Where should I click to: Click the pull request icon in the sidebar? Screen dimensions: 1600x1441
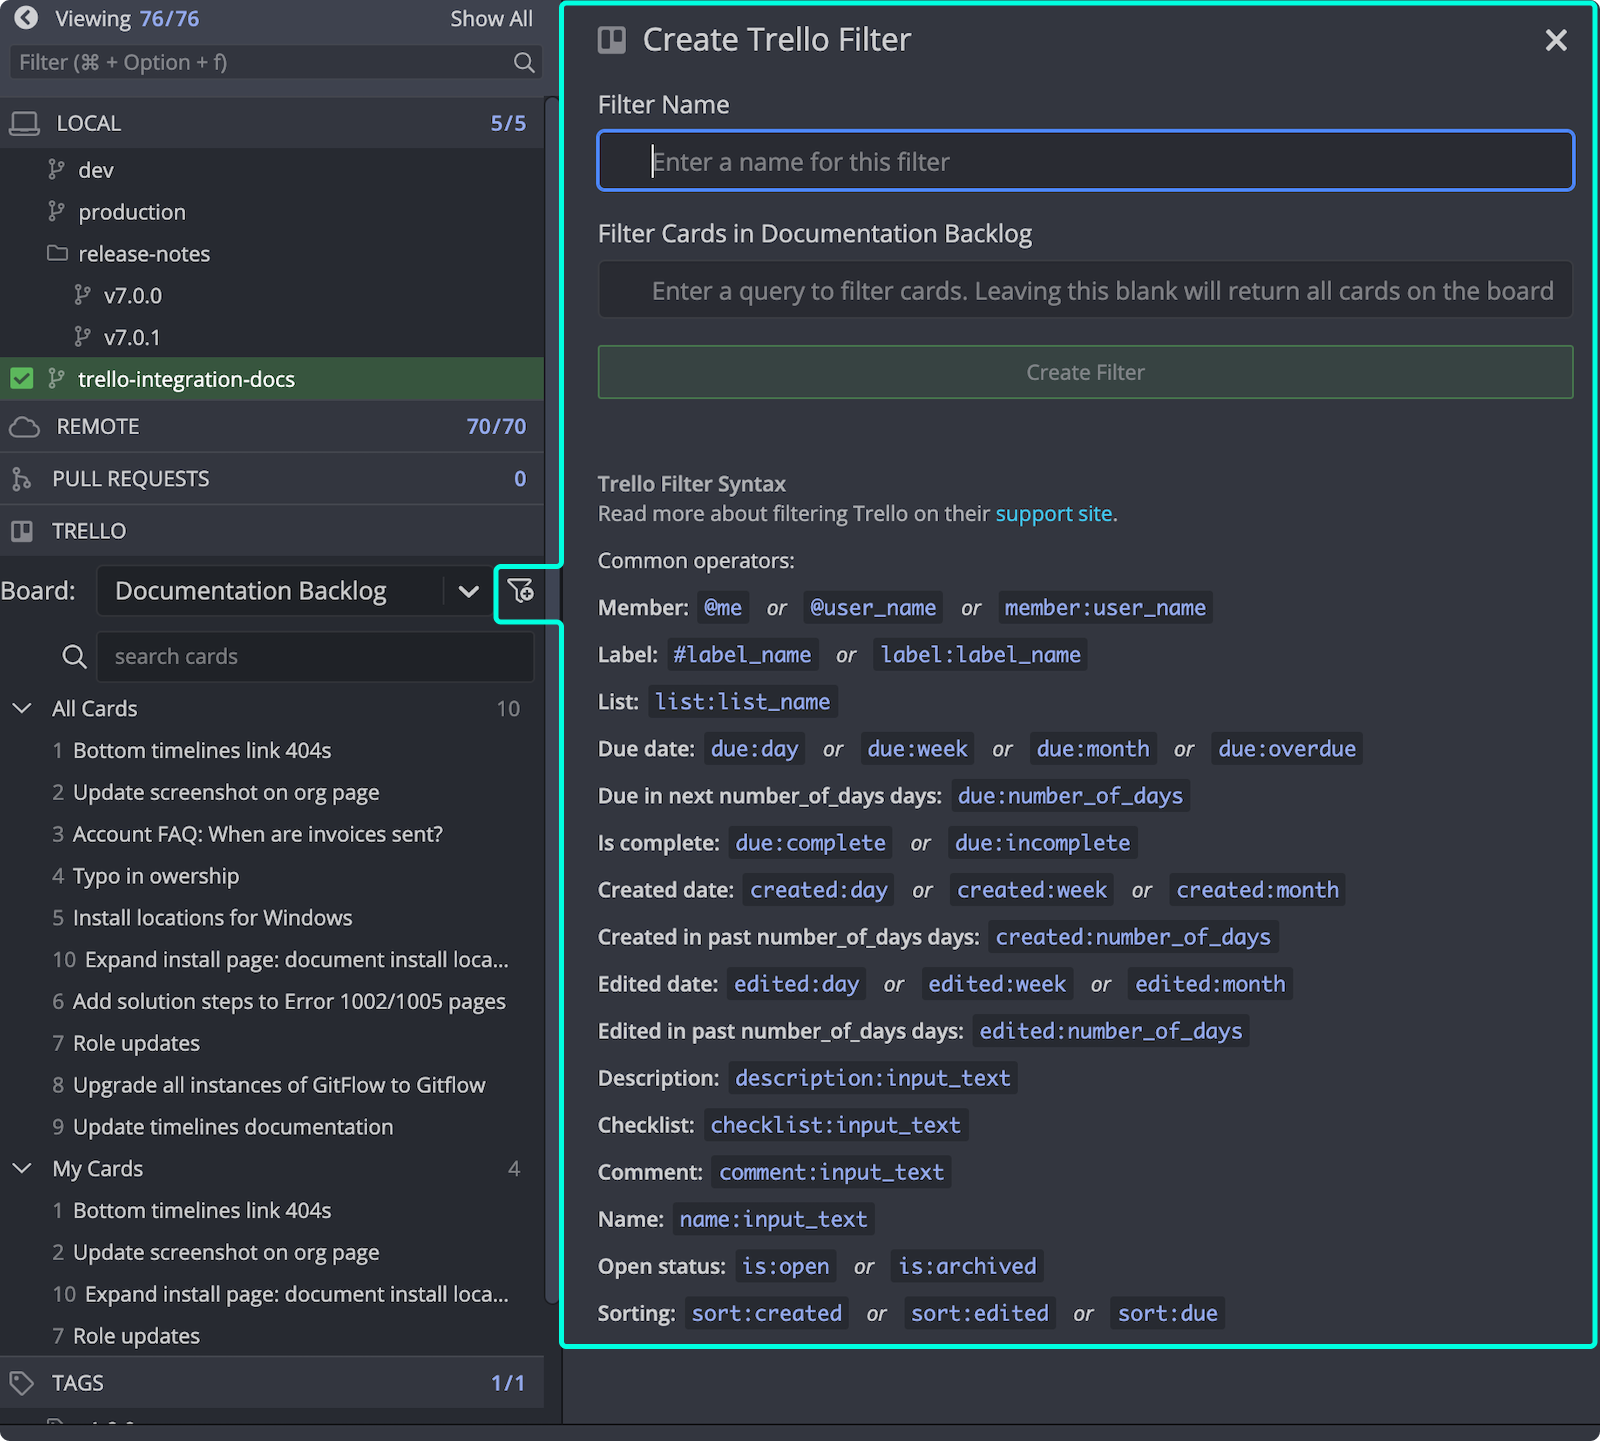pos(22,478)
